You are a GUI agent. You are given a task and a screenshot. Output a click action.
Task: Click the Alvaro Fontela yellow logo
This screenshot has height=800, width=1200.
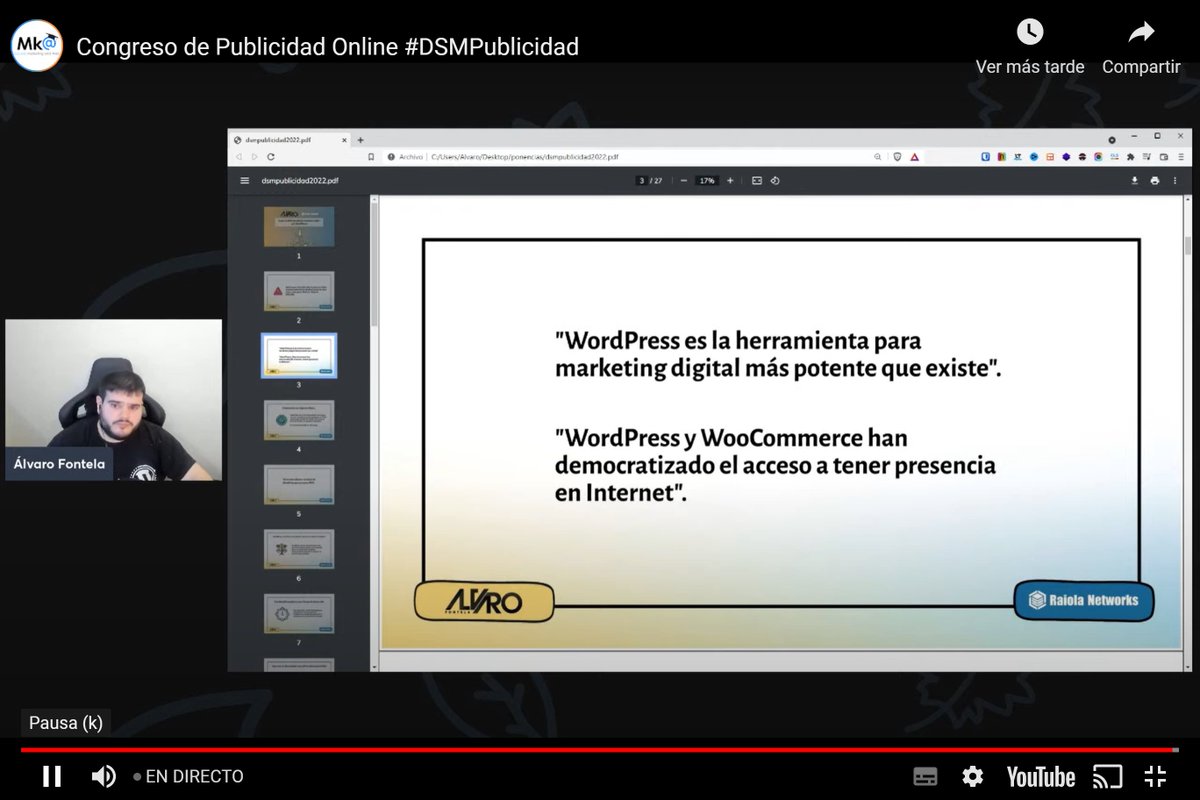coord(484,602)
